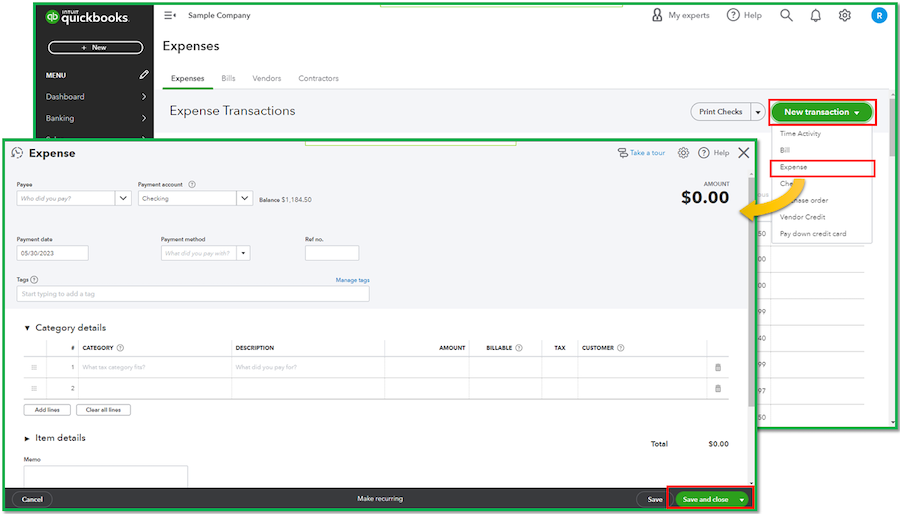Image resolution: width=900 pixels, height=514 pixels.
Task: Click the Save and close button
Action: pos(705,500)
